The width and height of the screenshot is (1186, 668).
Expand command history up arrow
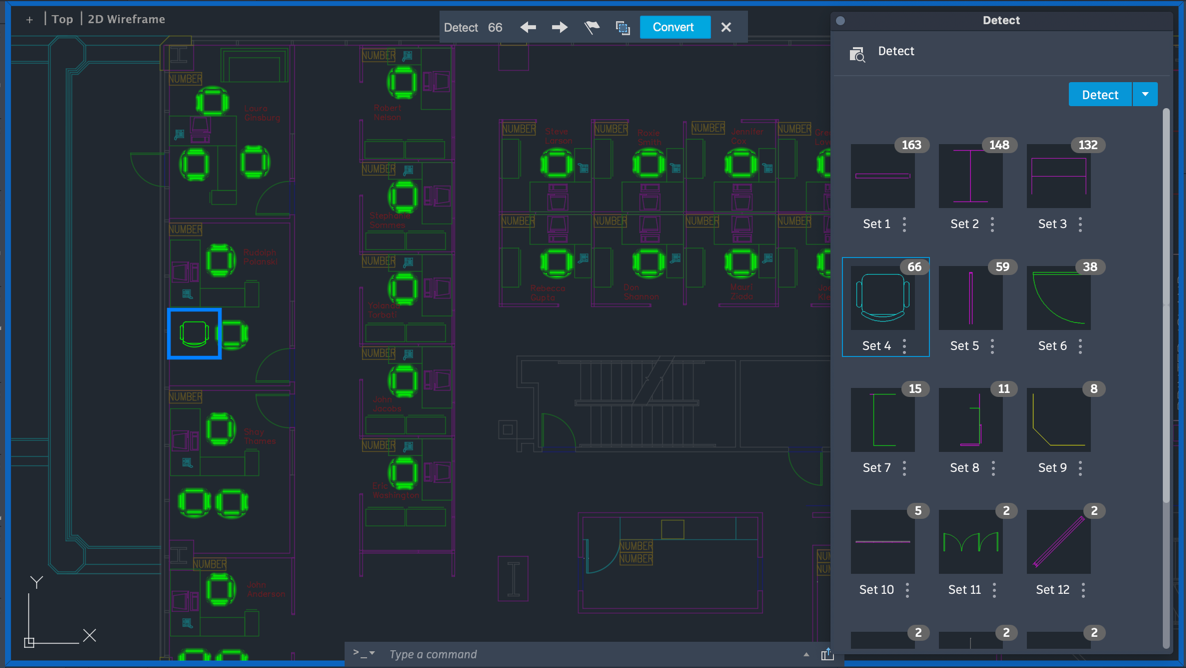point(806,654)
